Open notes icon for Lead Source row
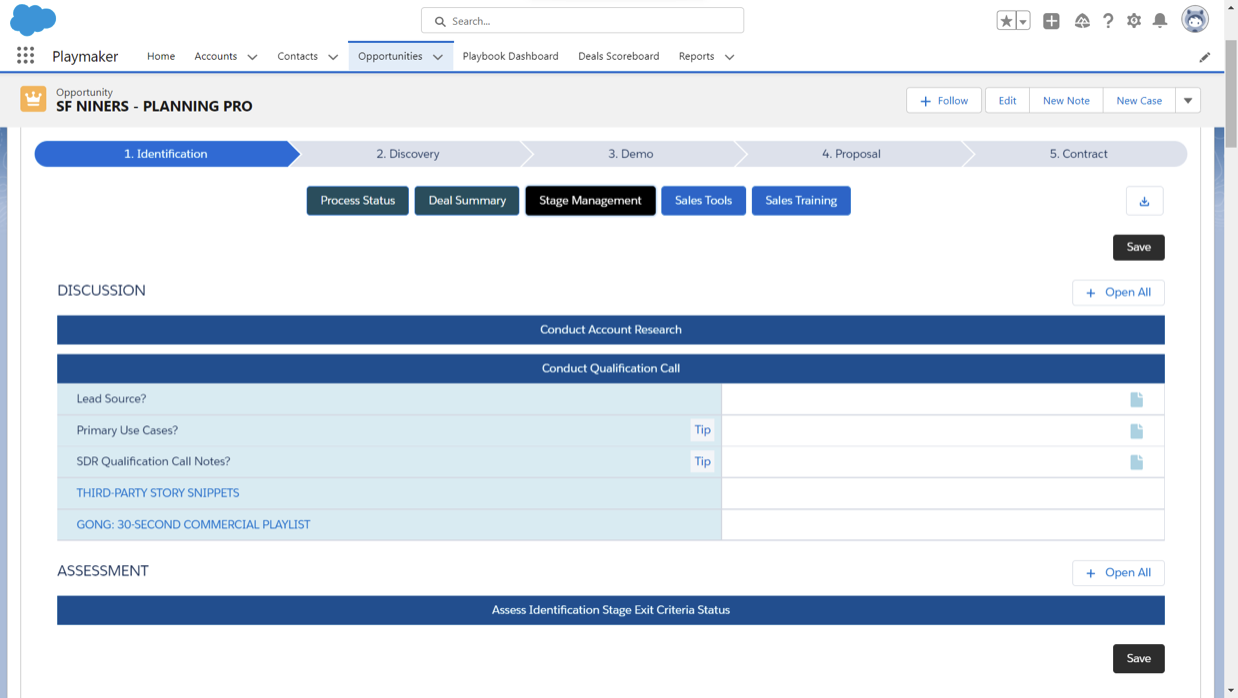Screen dimensions: 1238x698 (1136, 399)
